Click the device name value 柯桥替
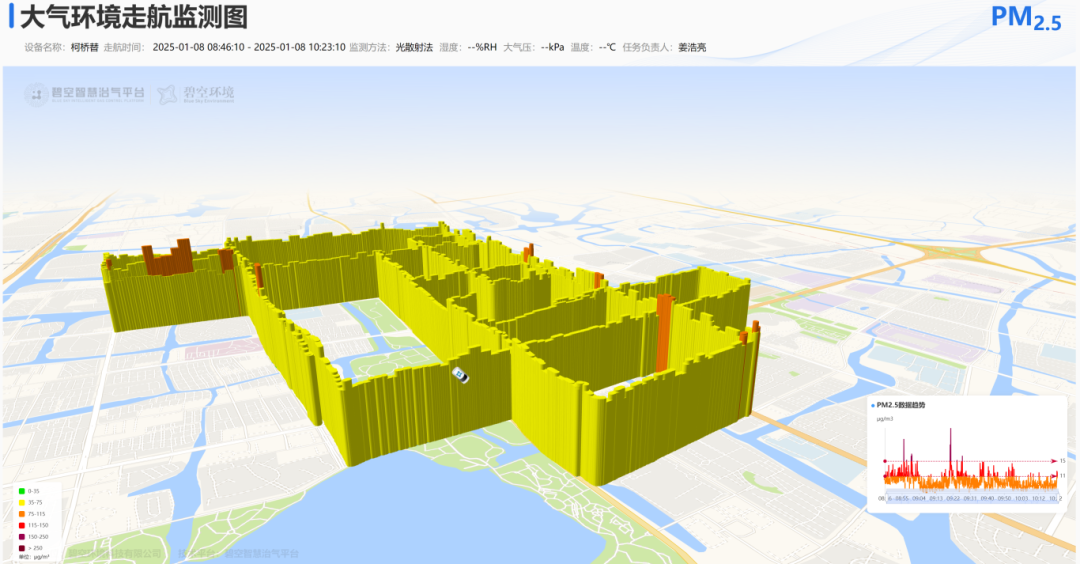 [x=85, y=48]
